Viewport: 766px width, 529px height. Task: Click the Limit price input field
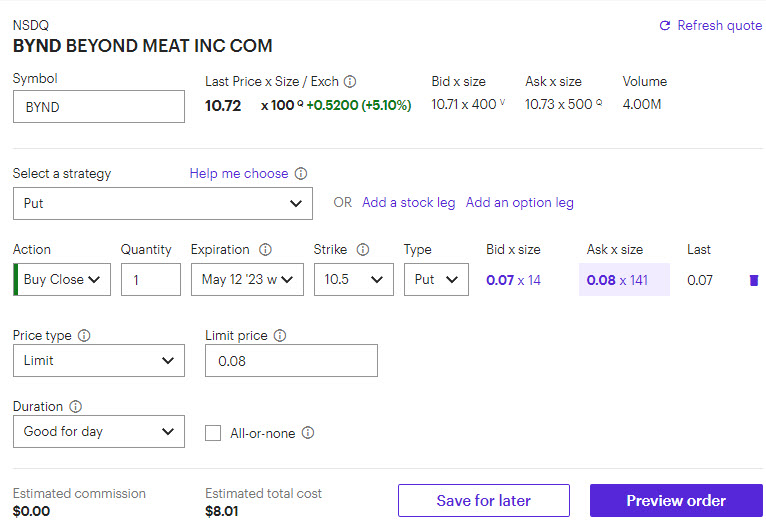291,361
